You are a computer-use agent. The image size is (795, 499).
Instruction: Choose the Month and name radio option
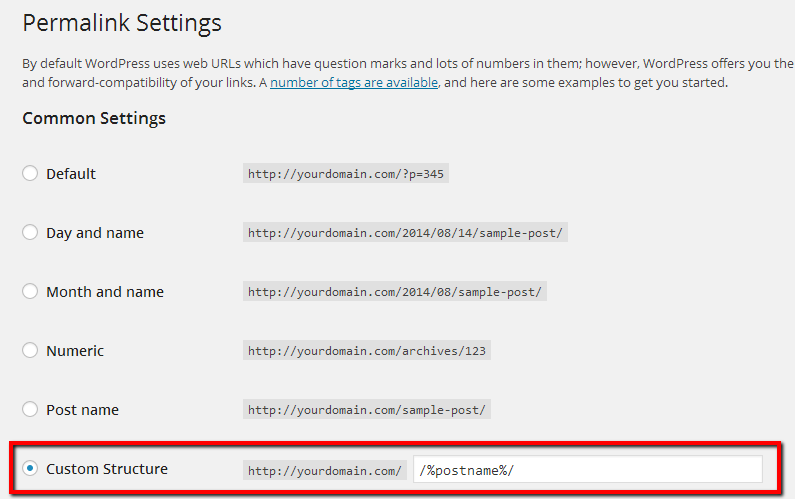tap(30, 291)
